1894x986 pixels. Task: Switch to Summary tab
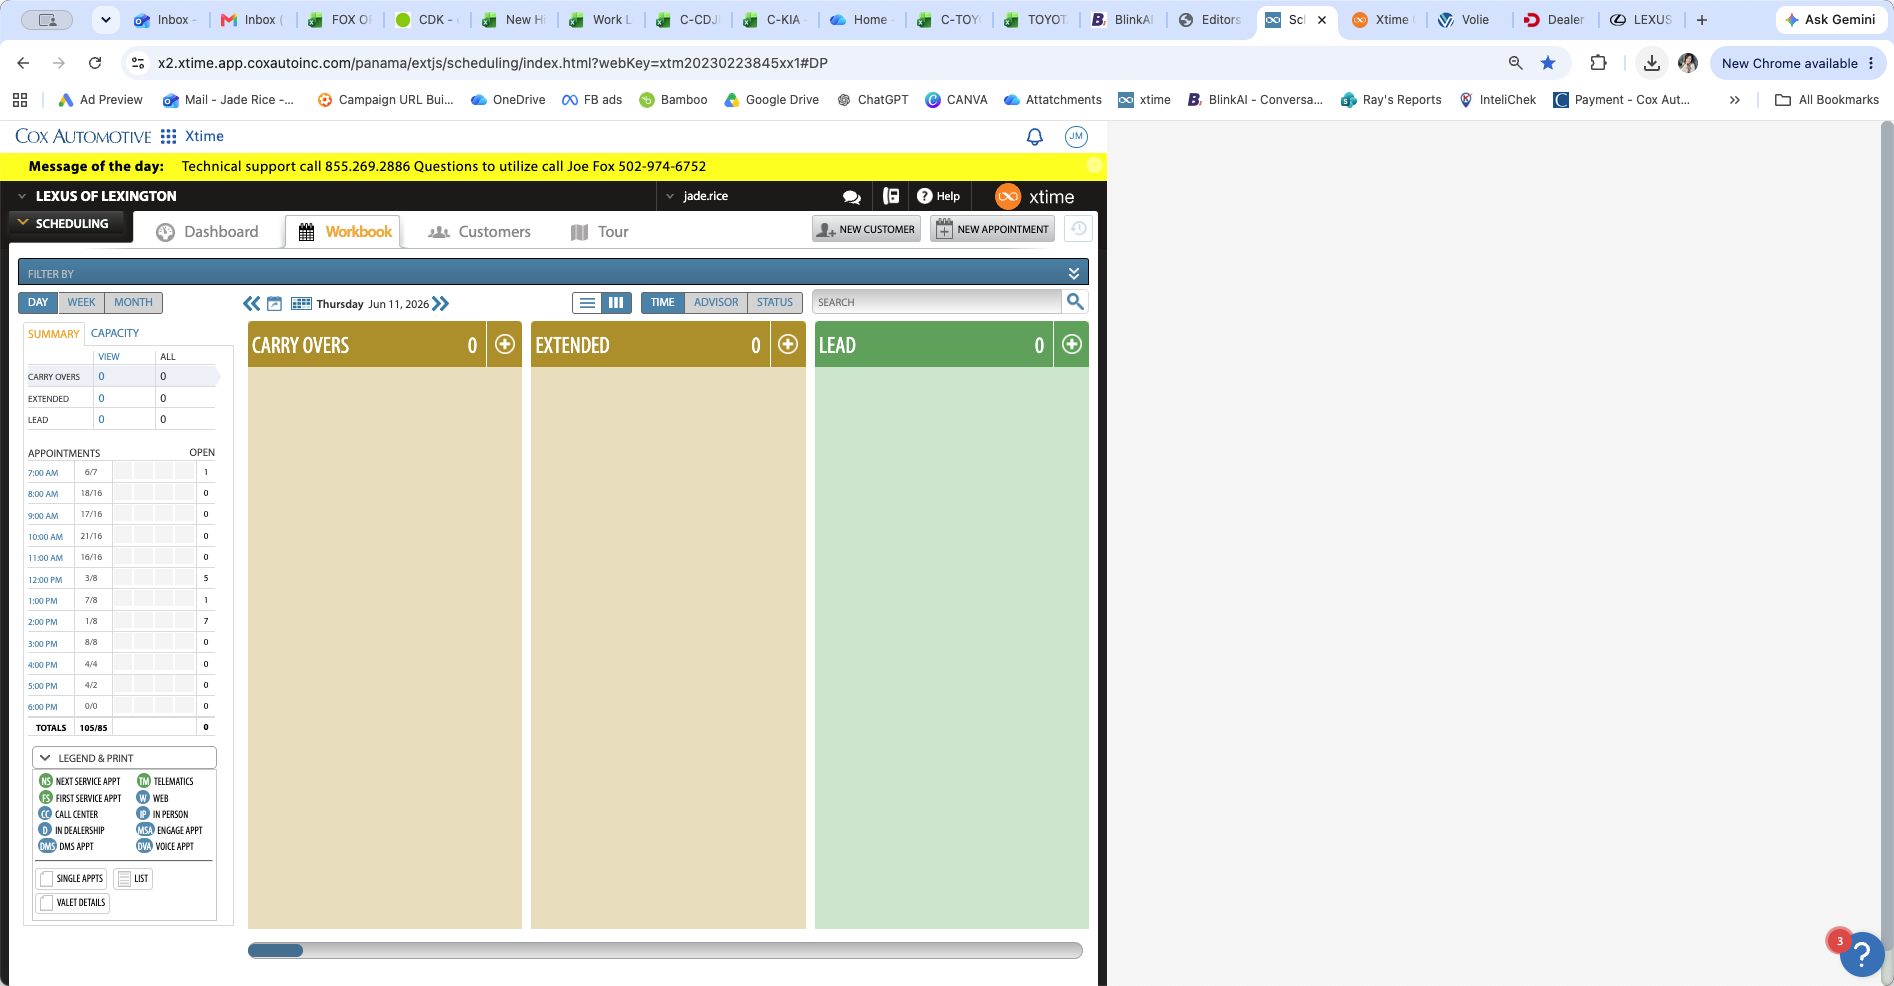[x=54, y=334]
